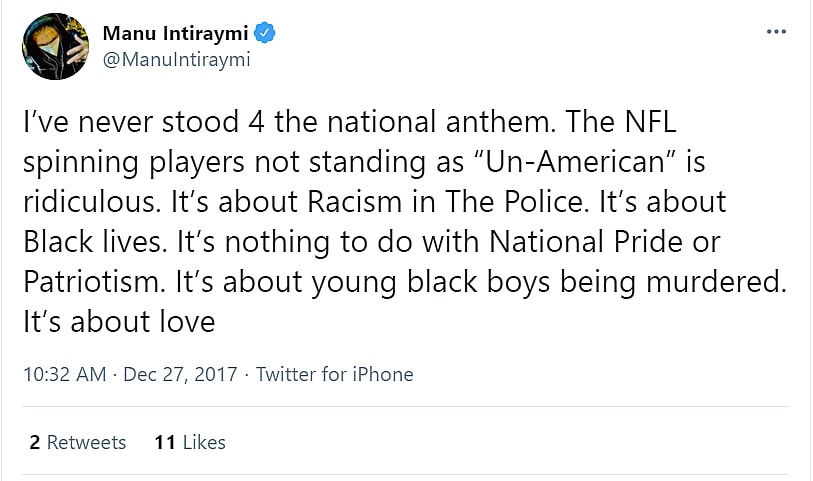Click the retweet count number 2
This screenshot has height=481, width=813.
pyautogui.click(x=35, y=442)
